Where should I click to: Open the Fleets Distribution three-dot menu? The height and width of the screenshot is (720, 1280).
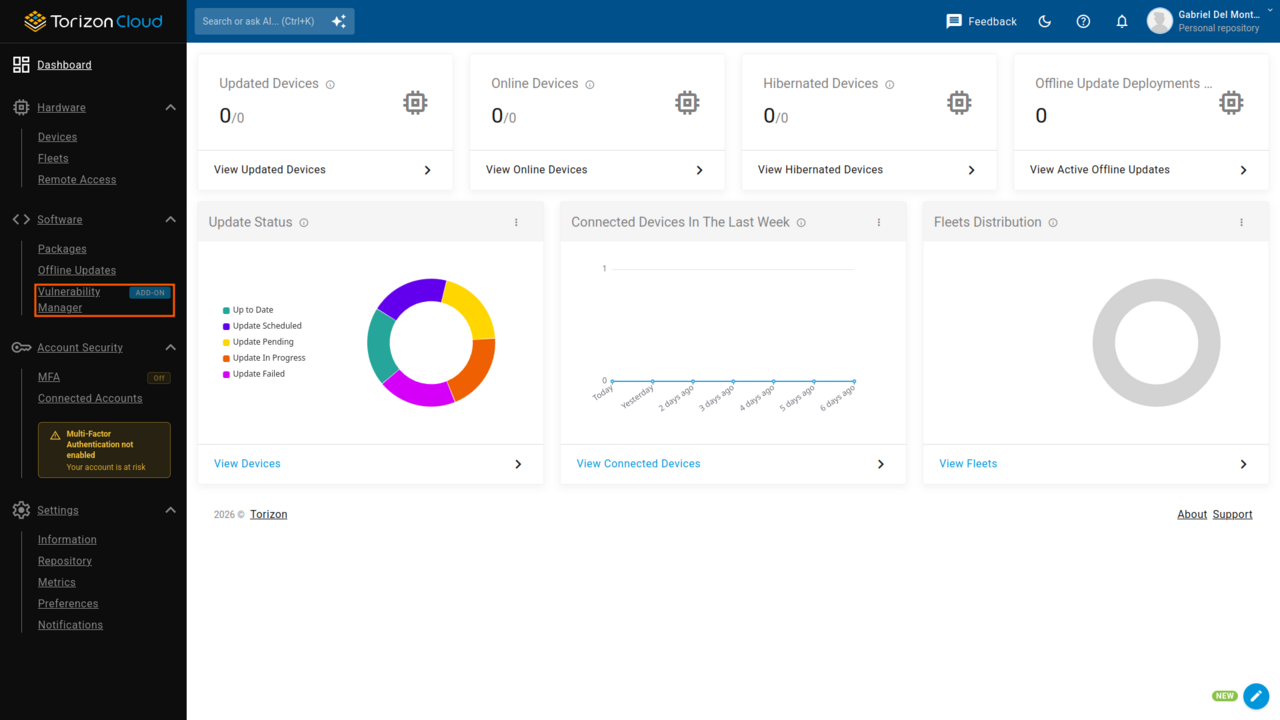click(1241, 222)
